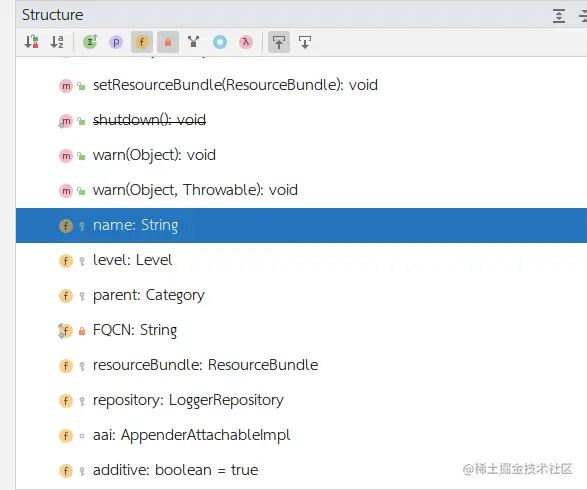Toggle show fields (f) filter
This screenshot has width=587, height=490.
pos(142,42)
